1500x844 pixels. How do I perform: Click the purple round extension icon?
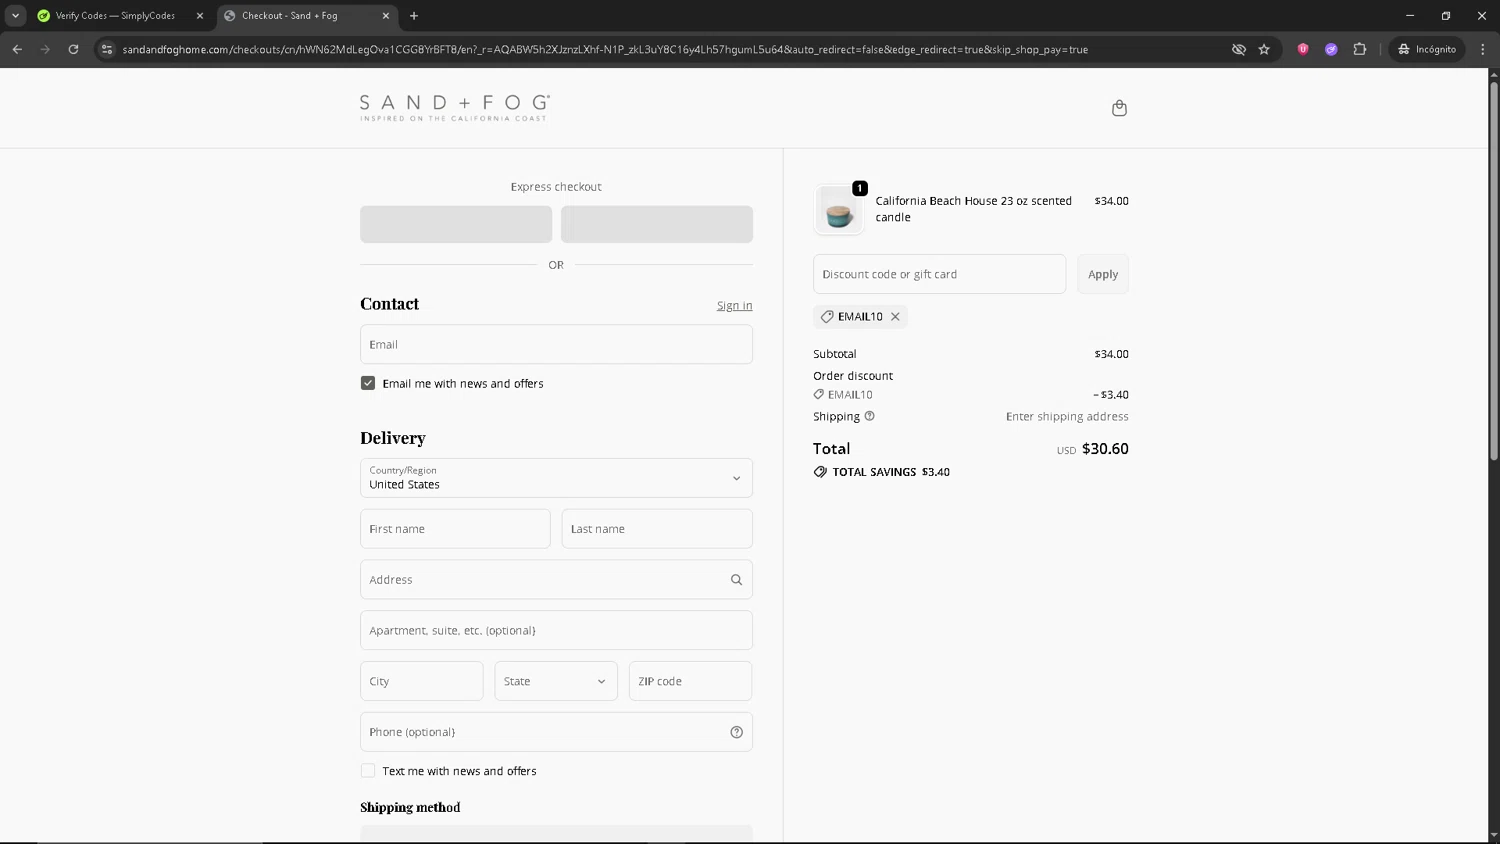tap(1331, 49)
